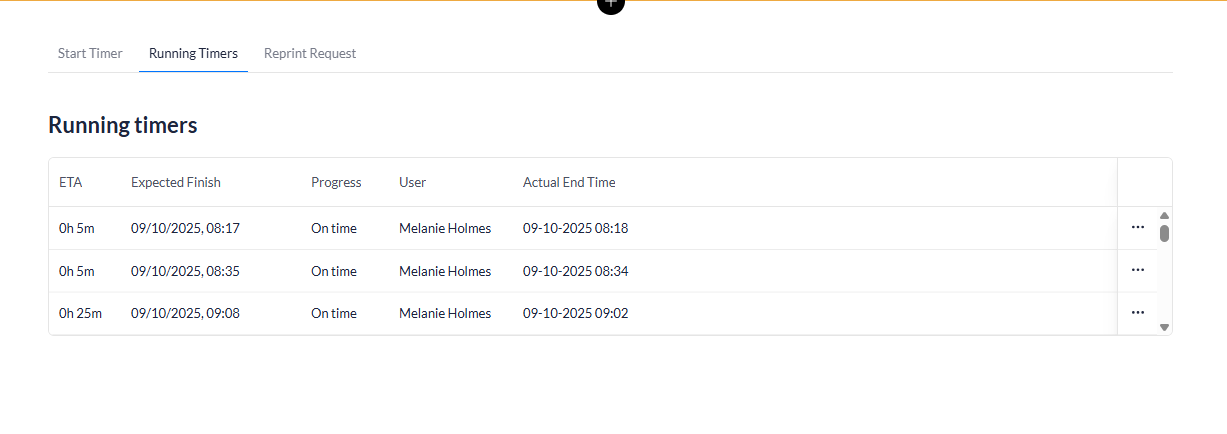
Task: Select the Running Timers tab
Action: 193,53
